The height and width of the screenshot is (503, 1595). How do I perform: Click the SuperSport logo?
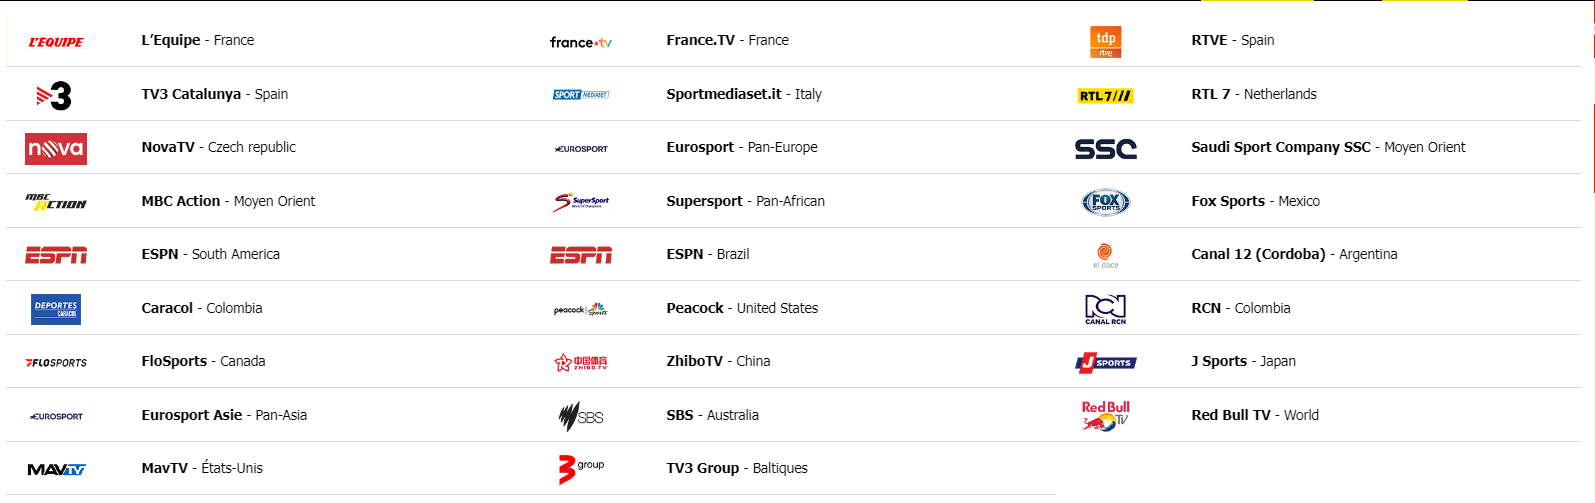[x=581, y=202]
